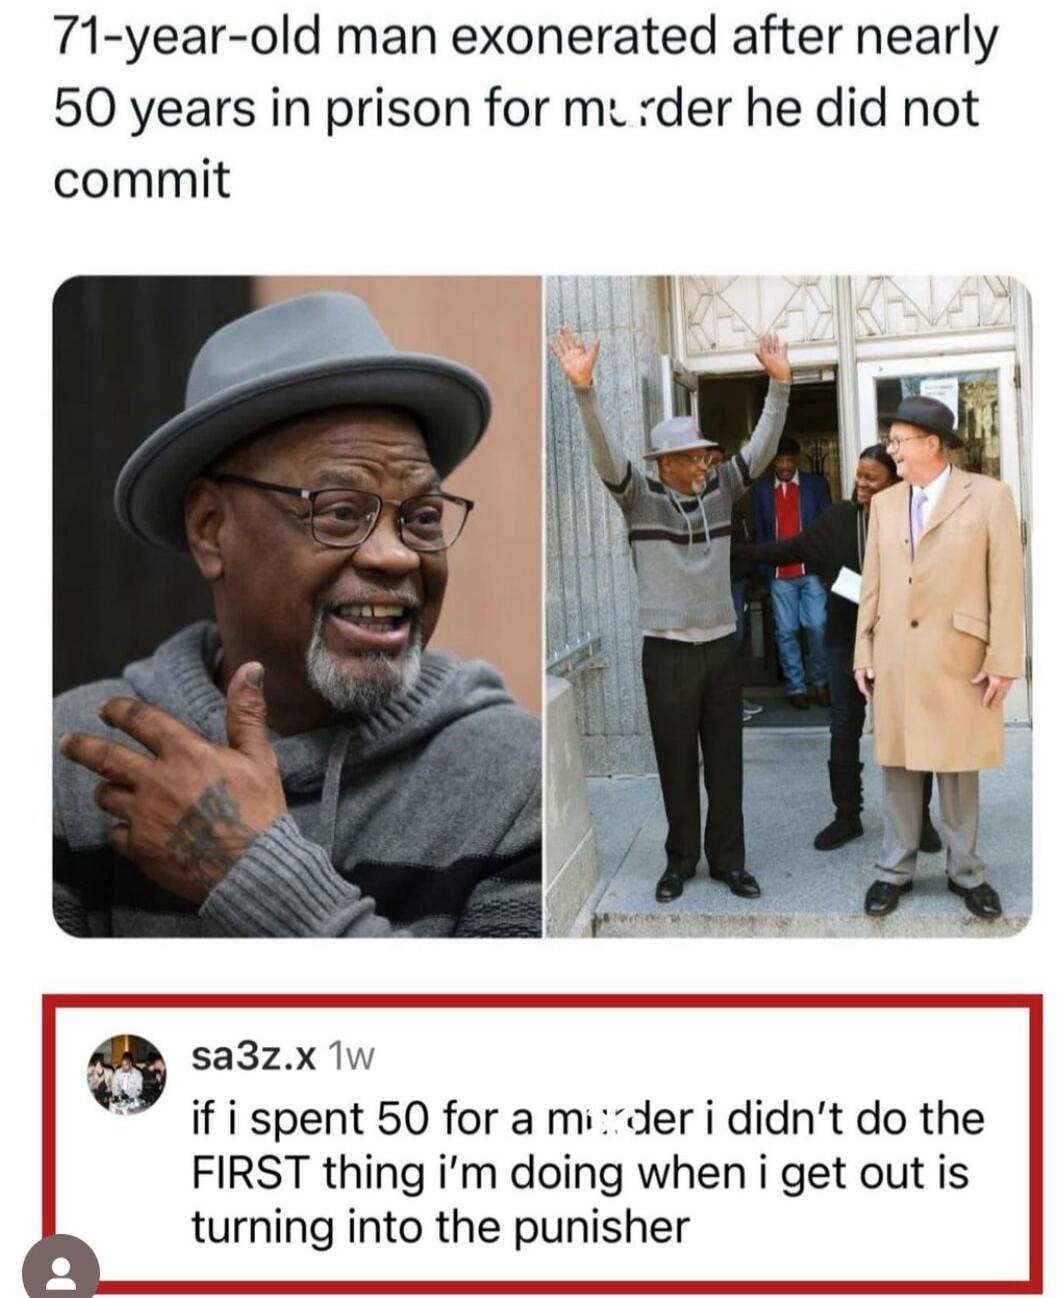This screenshot has width=1062, height=1298.
Task: Tap the man in the tan overcoat
Action: coord(936,655)
